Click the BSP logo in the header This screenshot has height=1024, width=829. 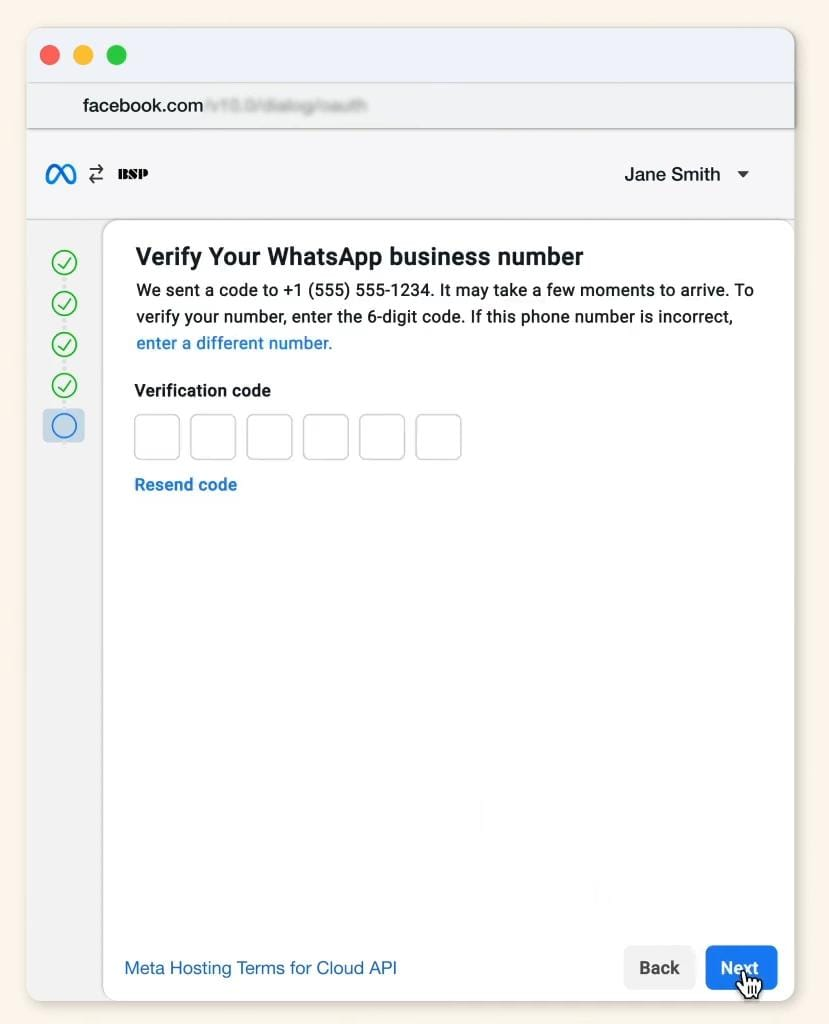(x=133, y=174)
